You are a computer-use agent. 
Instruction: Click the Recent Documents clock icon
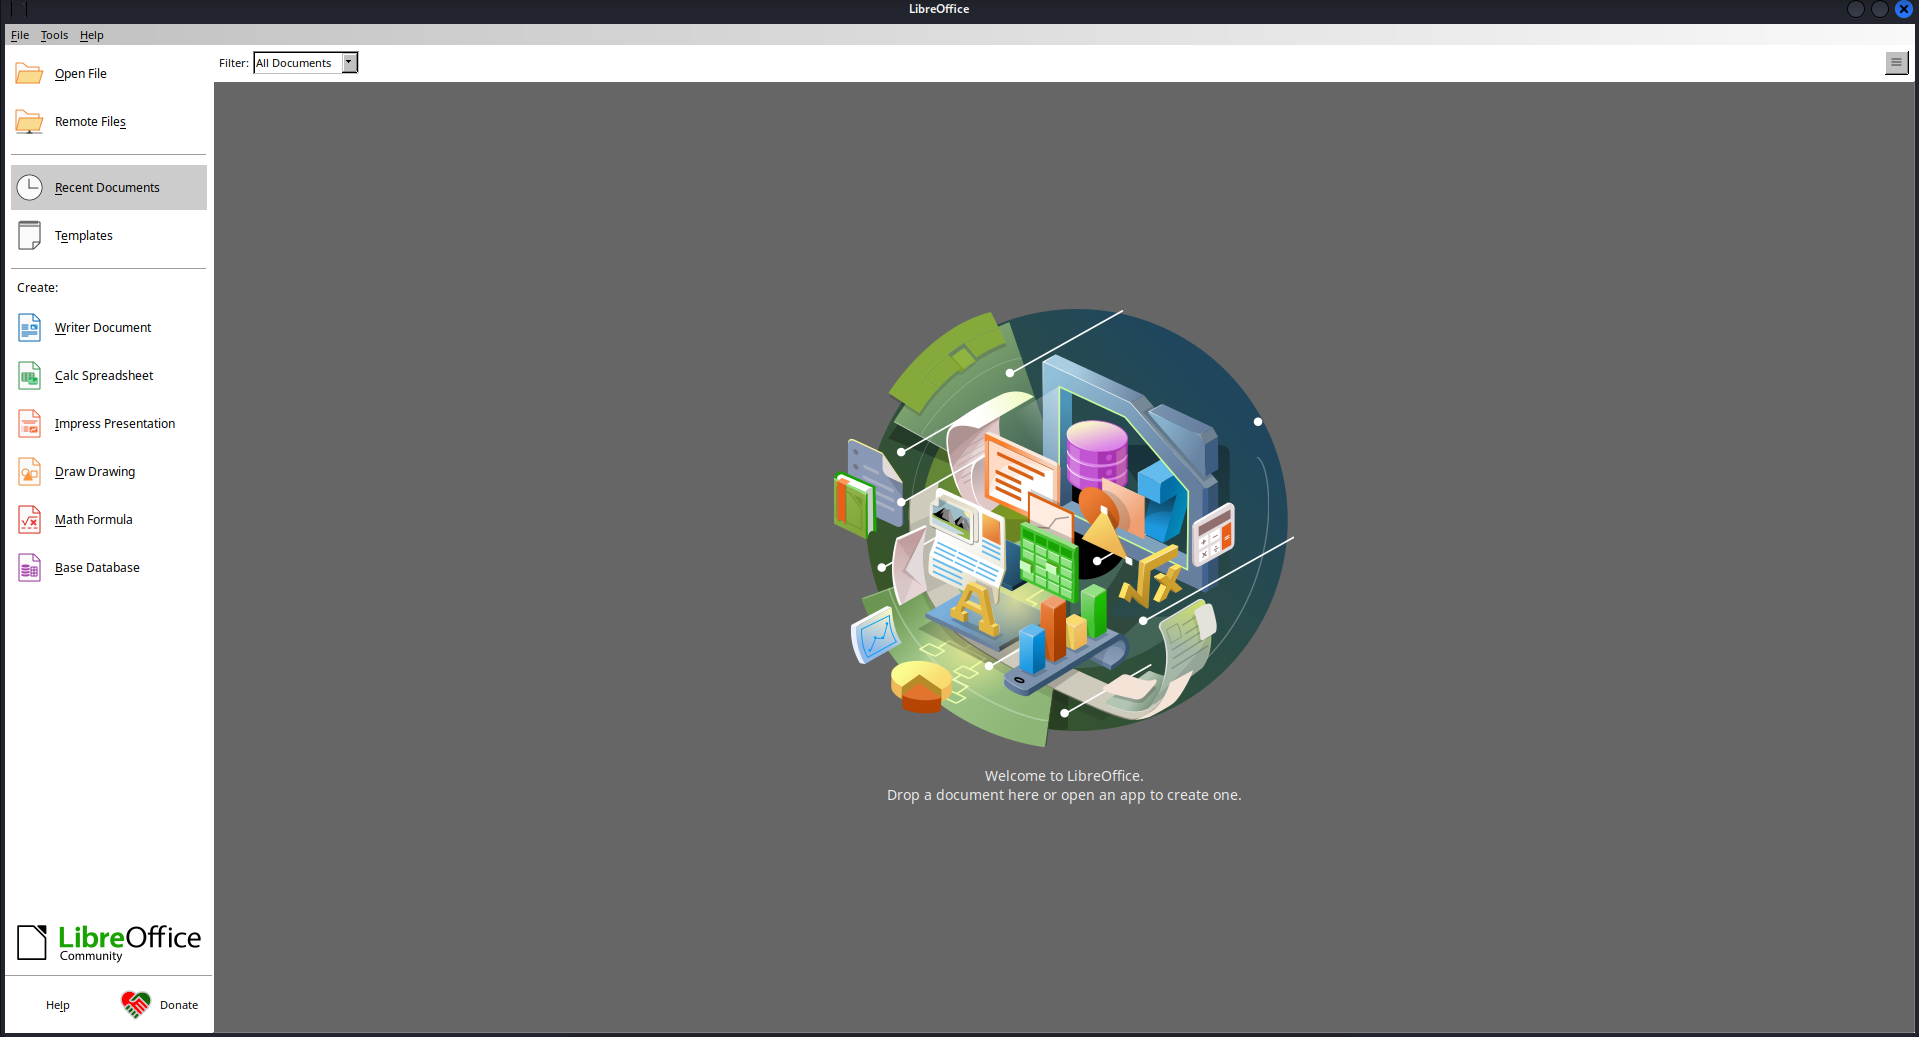pyautogui.click(x=30, y=188)
